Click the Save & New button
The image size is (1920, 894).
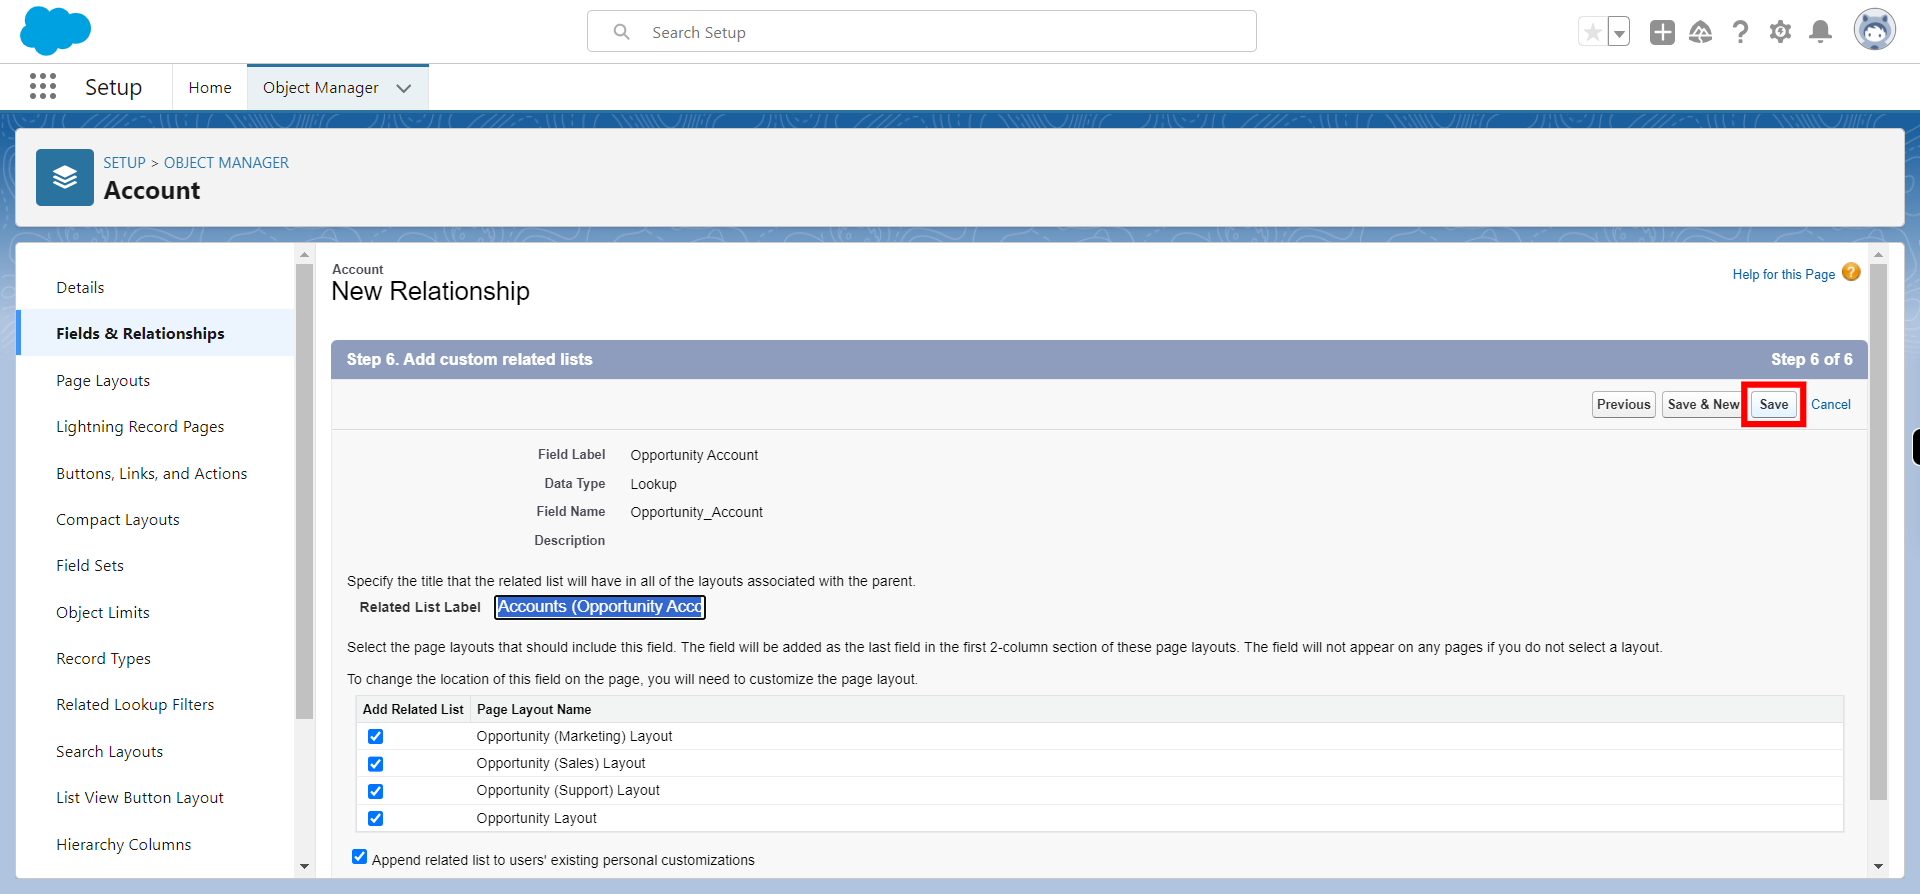[1703, 404]
